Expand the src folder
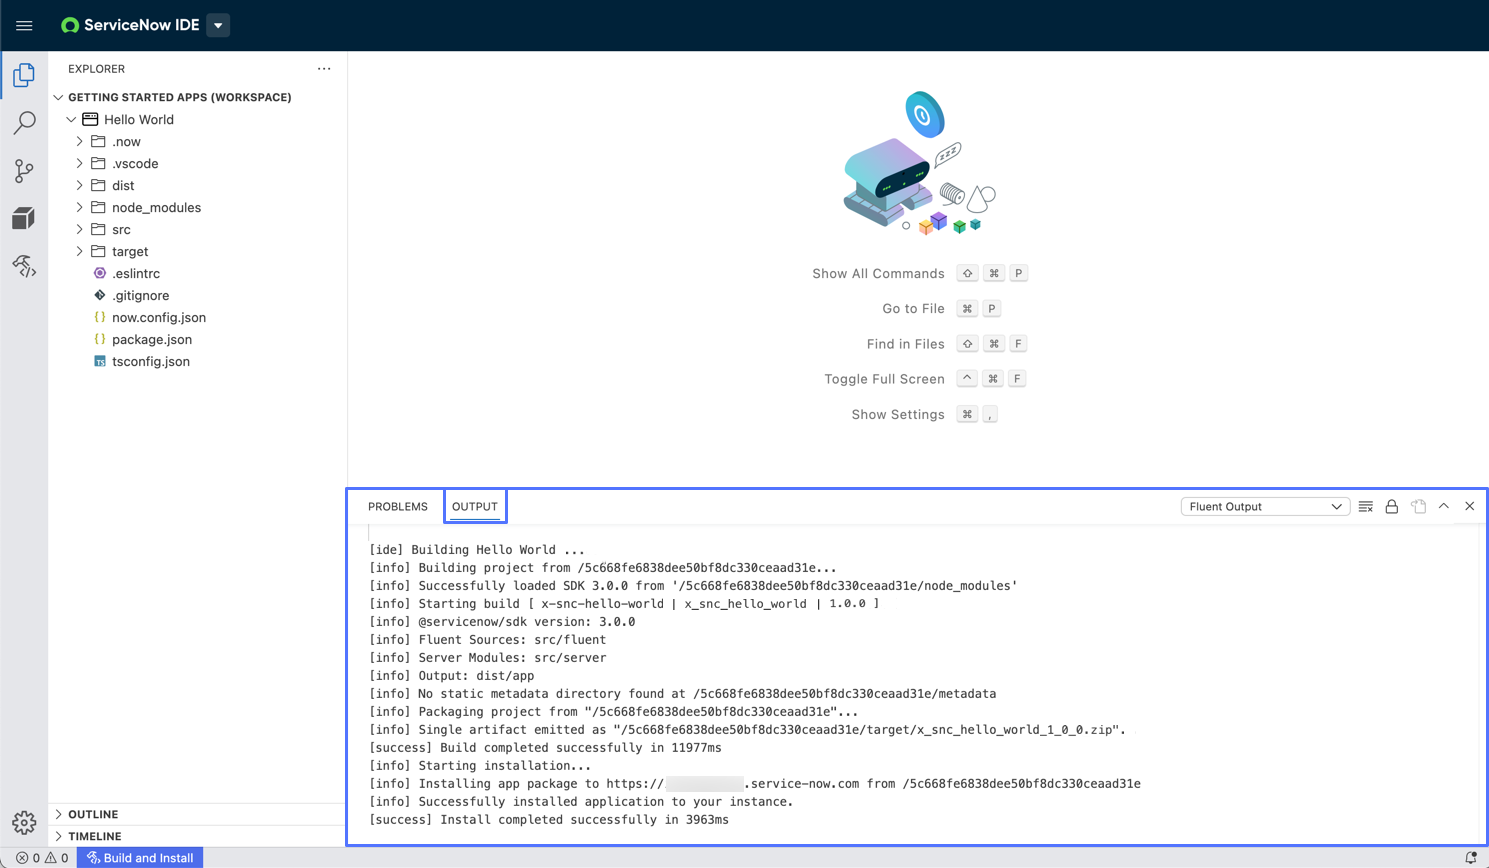 [80, 229]
